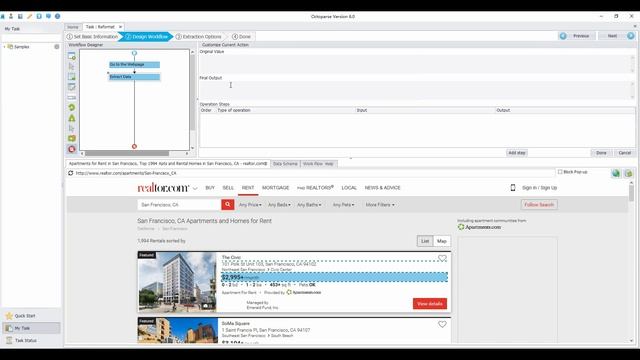
Task: Enable the Block Pop-up checkbox
Action: [x=560, y=172]
